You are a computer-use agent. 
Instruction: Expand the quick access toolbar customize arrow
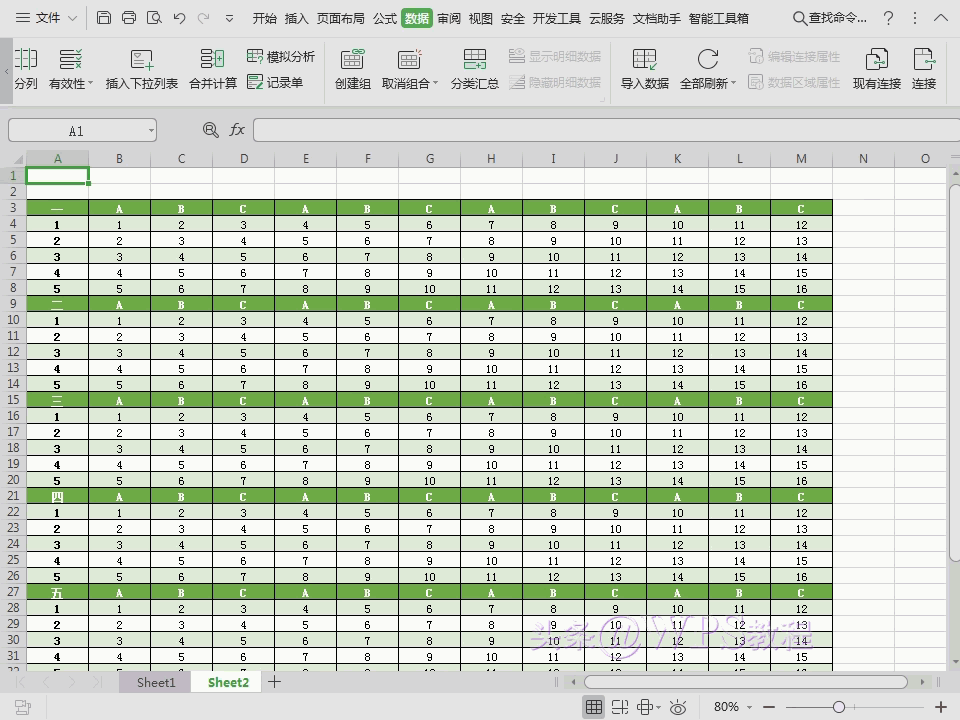[x=229, y=18]
